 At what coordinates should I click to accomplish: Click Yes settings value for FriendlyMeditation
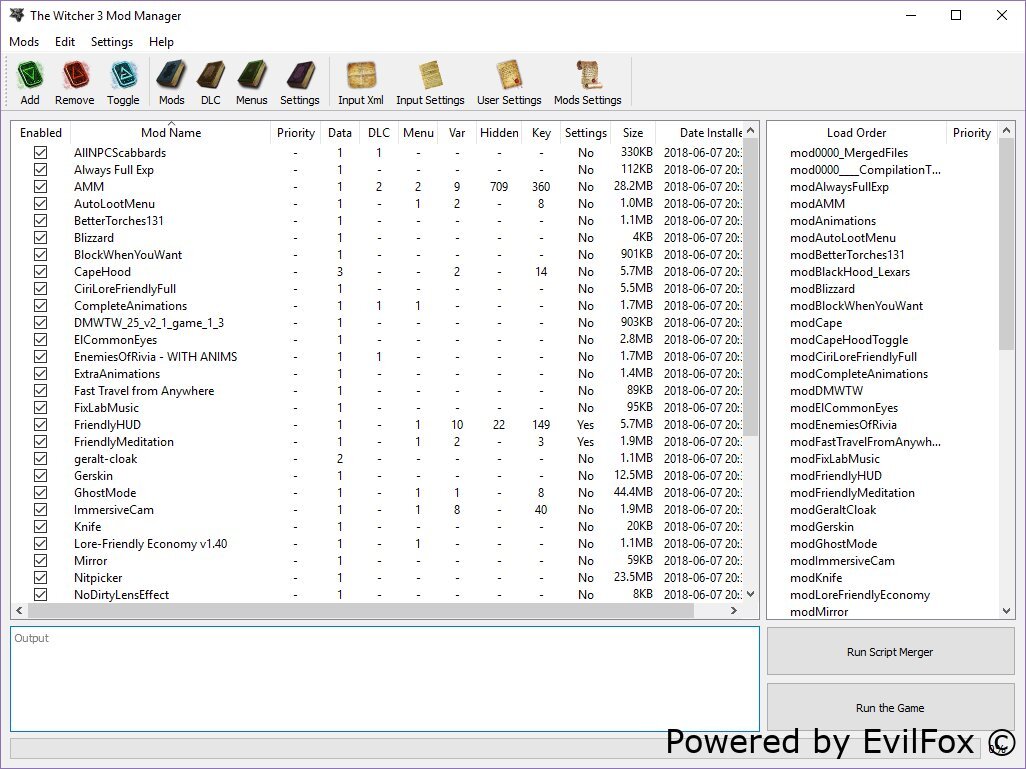click(586, 442)
